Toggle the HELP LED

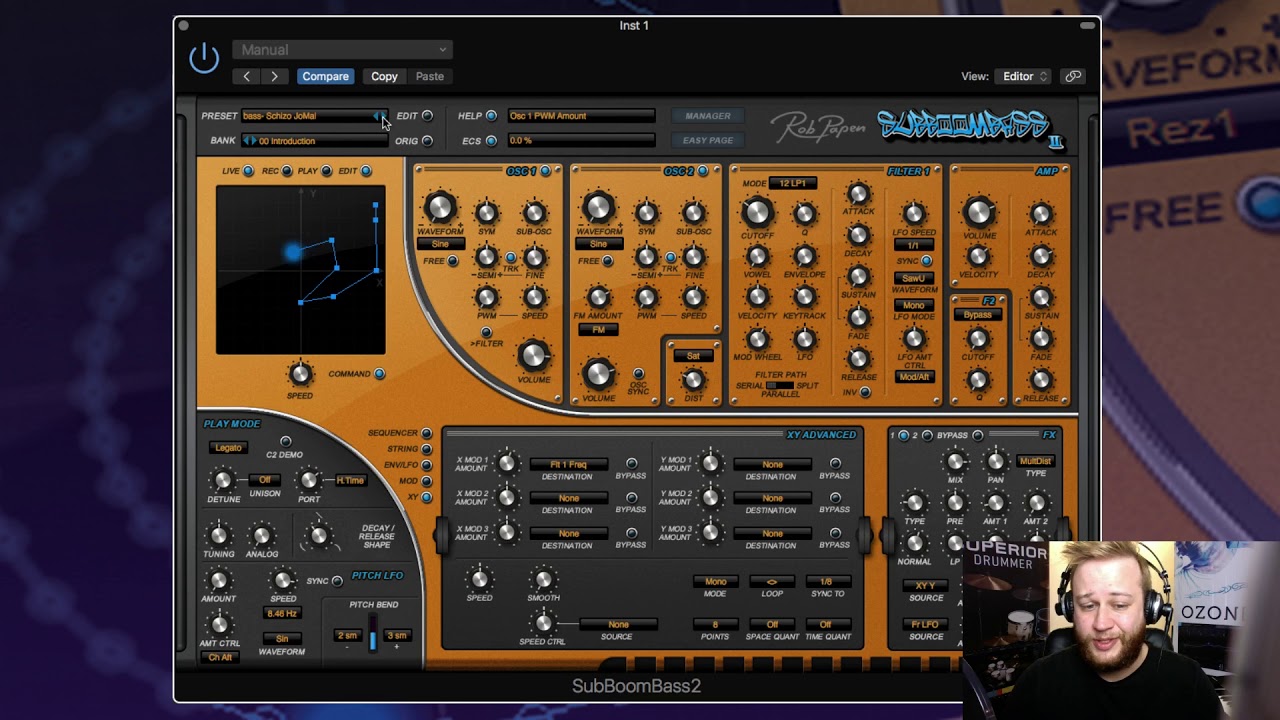[491, 116]
